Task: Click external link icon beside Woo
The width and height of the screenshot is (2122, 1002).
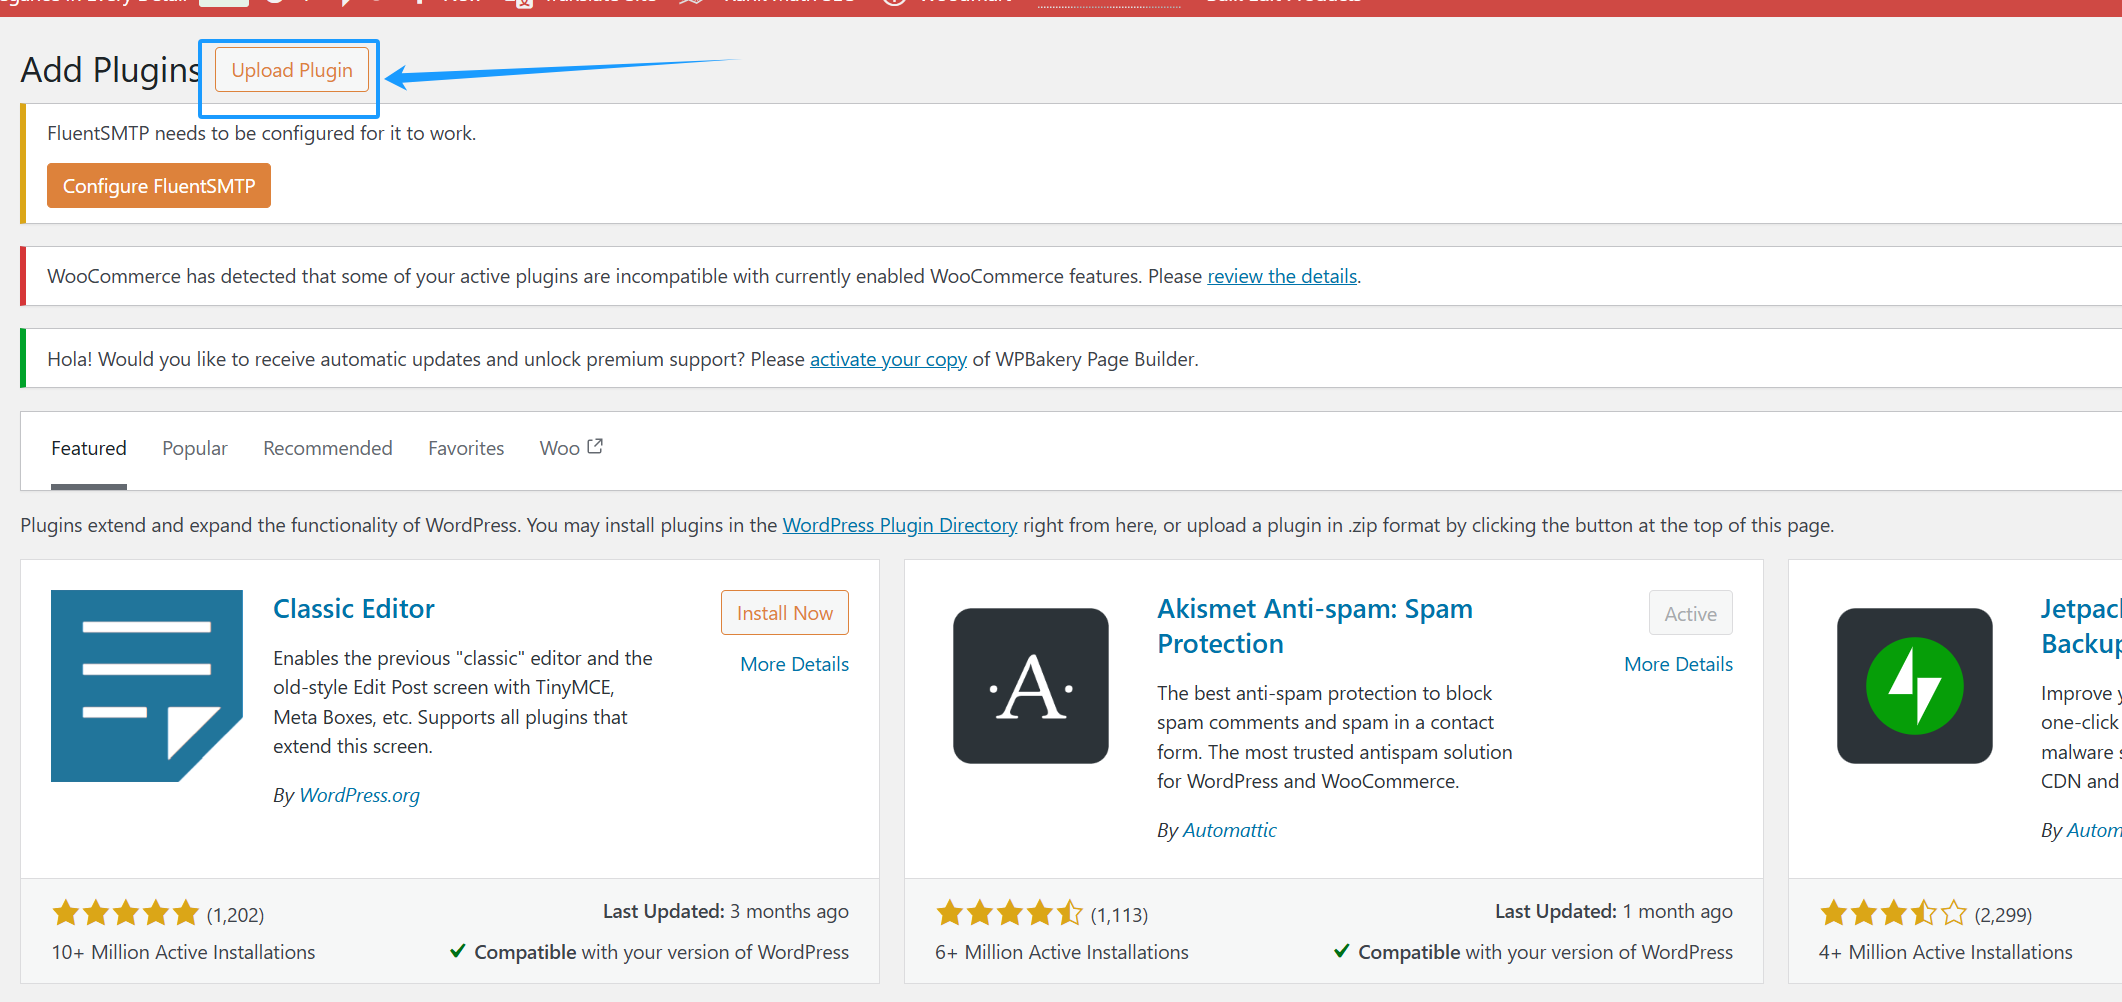Action: pyautogui.click(x=595, y=446)
